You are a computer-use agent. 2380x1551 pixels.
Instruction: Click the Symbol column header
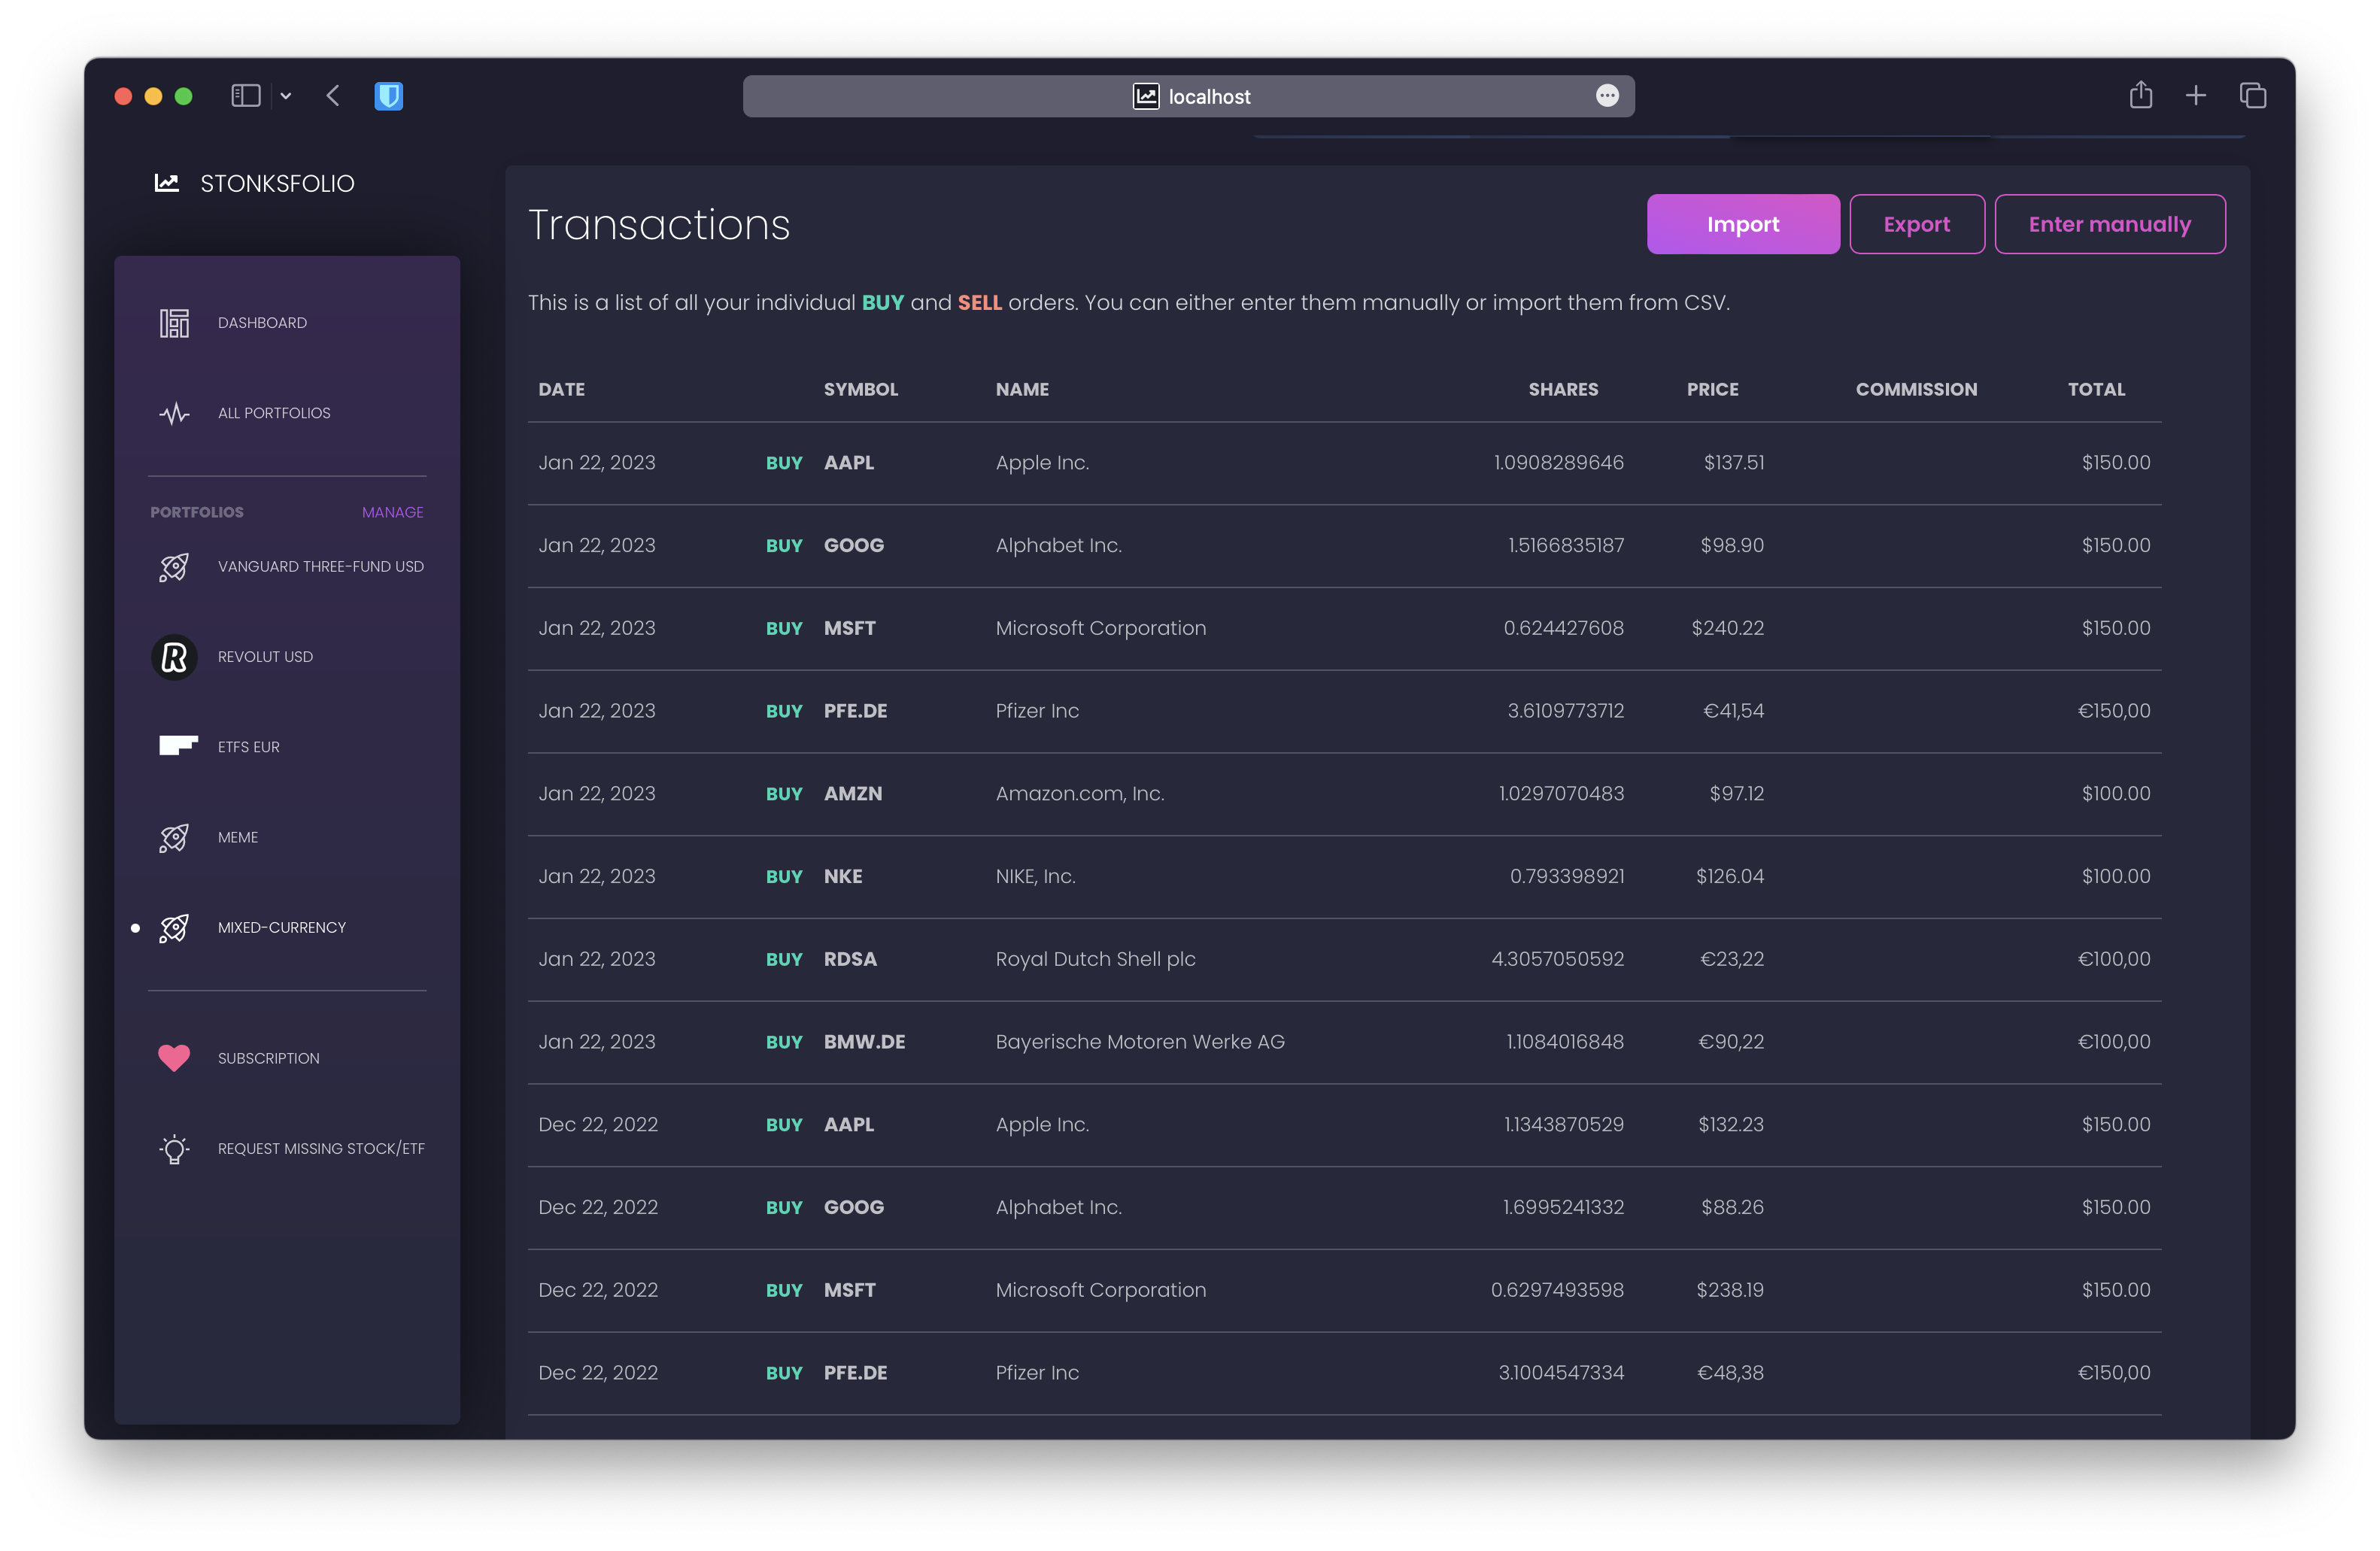point(861,389)
